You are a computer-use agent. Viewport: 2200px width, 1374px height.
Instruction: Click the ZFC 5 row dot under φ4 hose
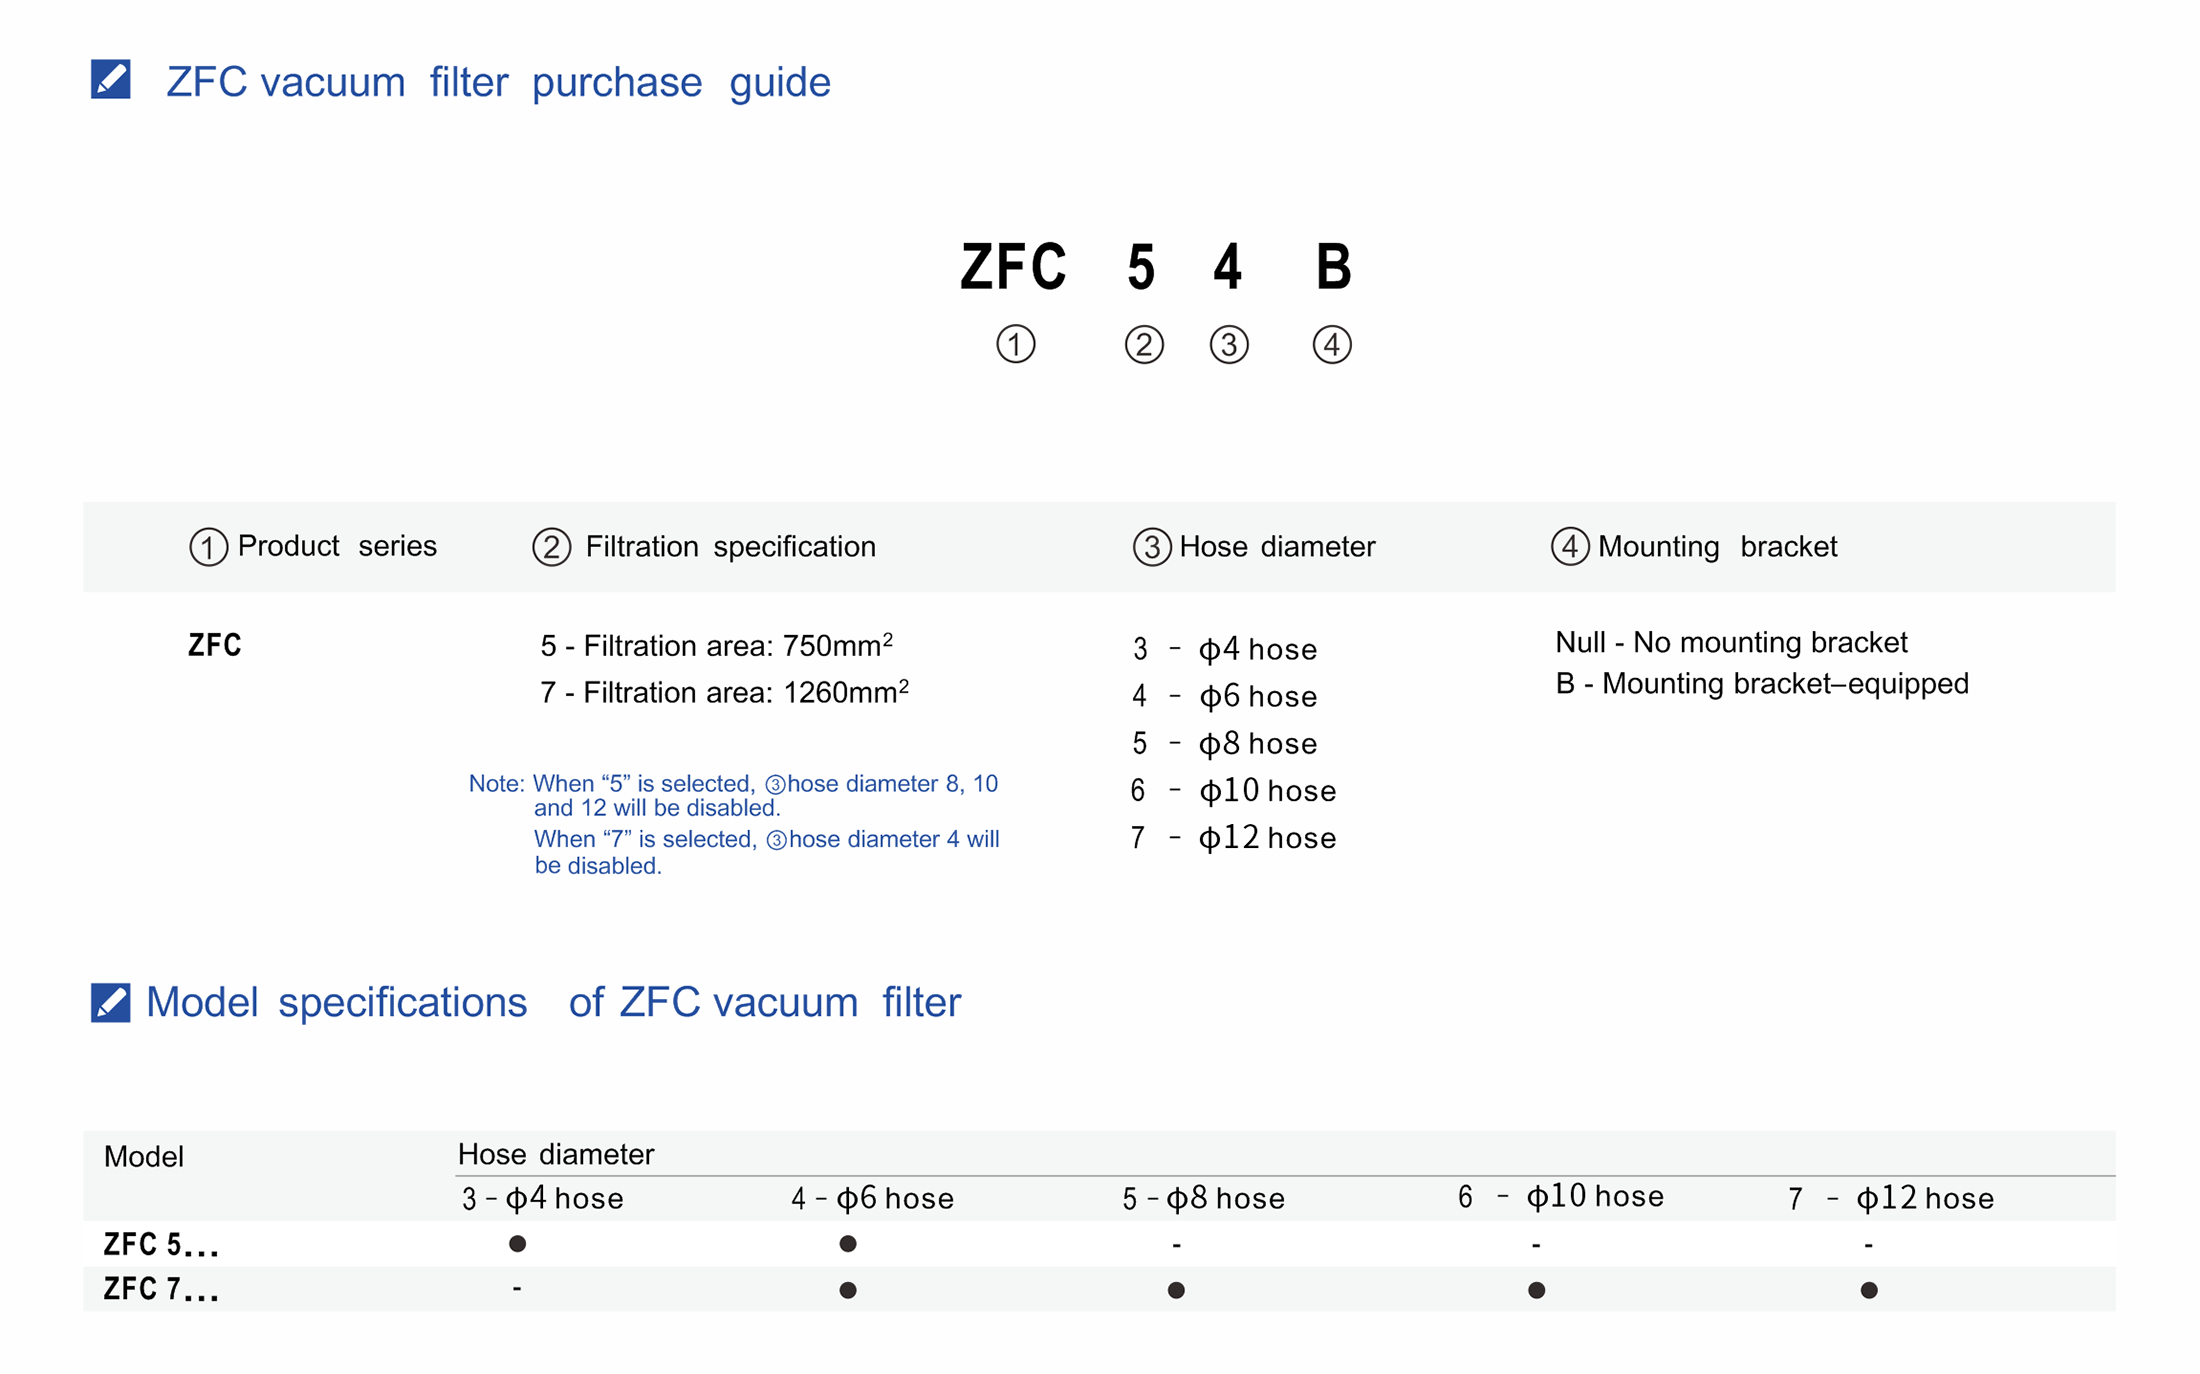[517, 1244]
